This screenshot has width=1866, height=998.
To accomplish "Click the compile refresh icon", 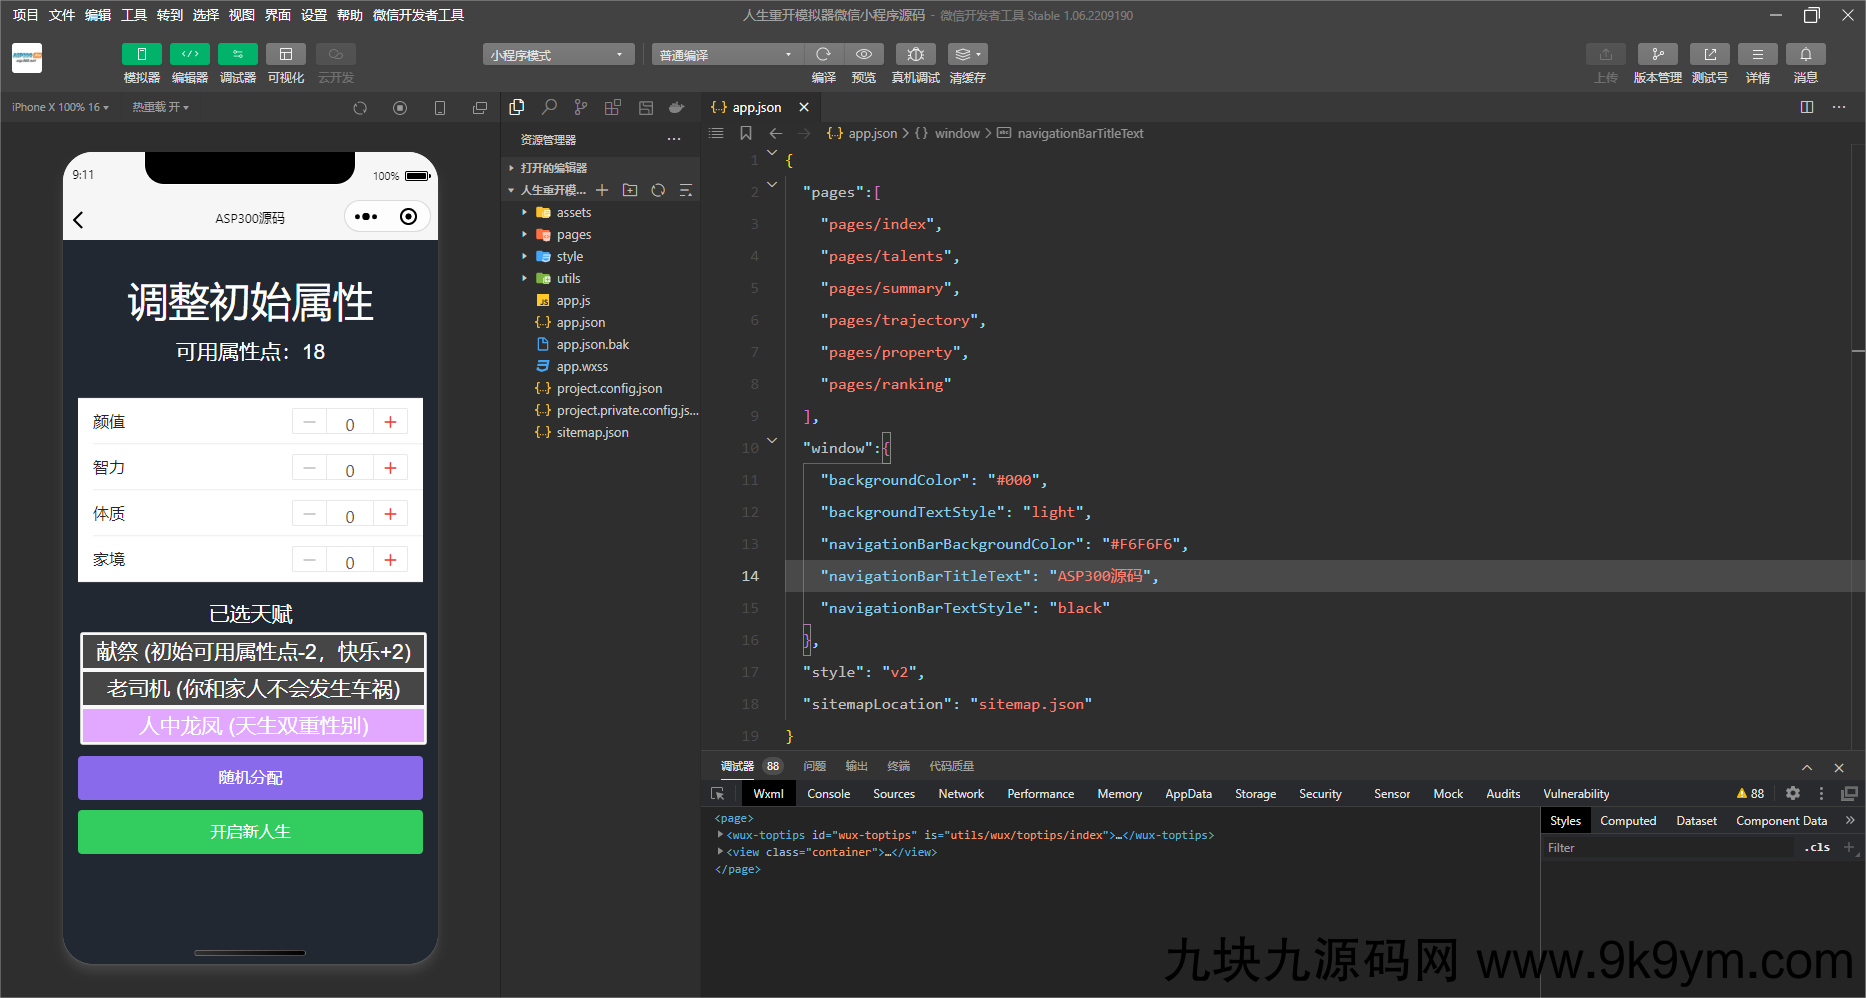I will pyautogui.click(x=823, y=54).
